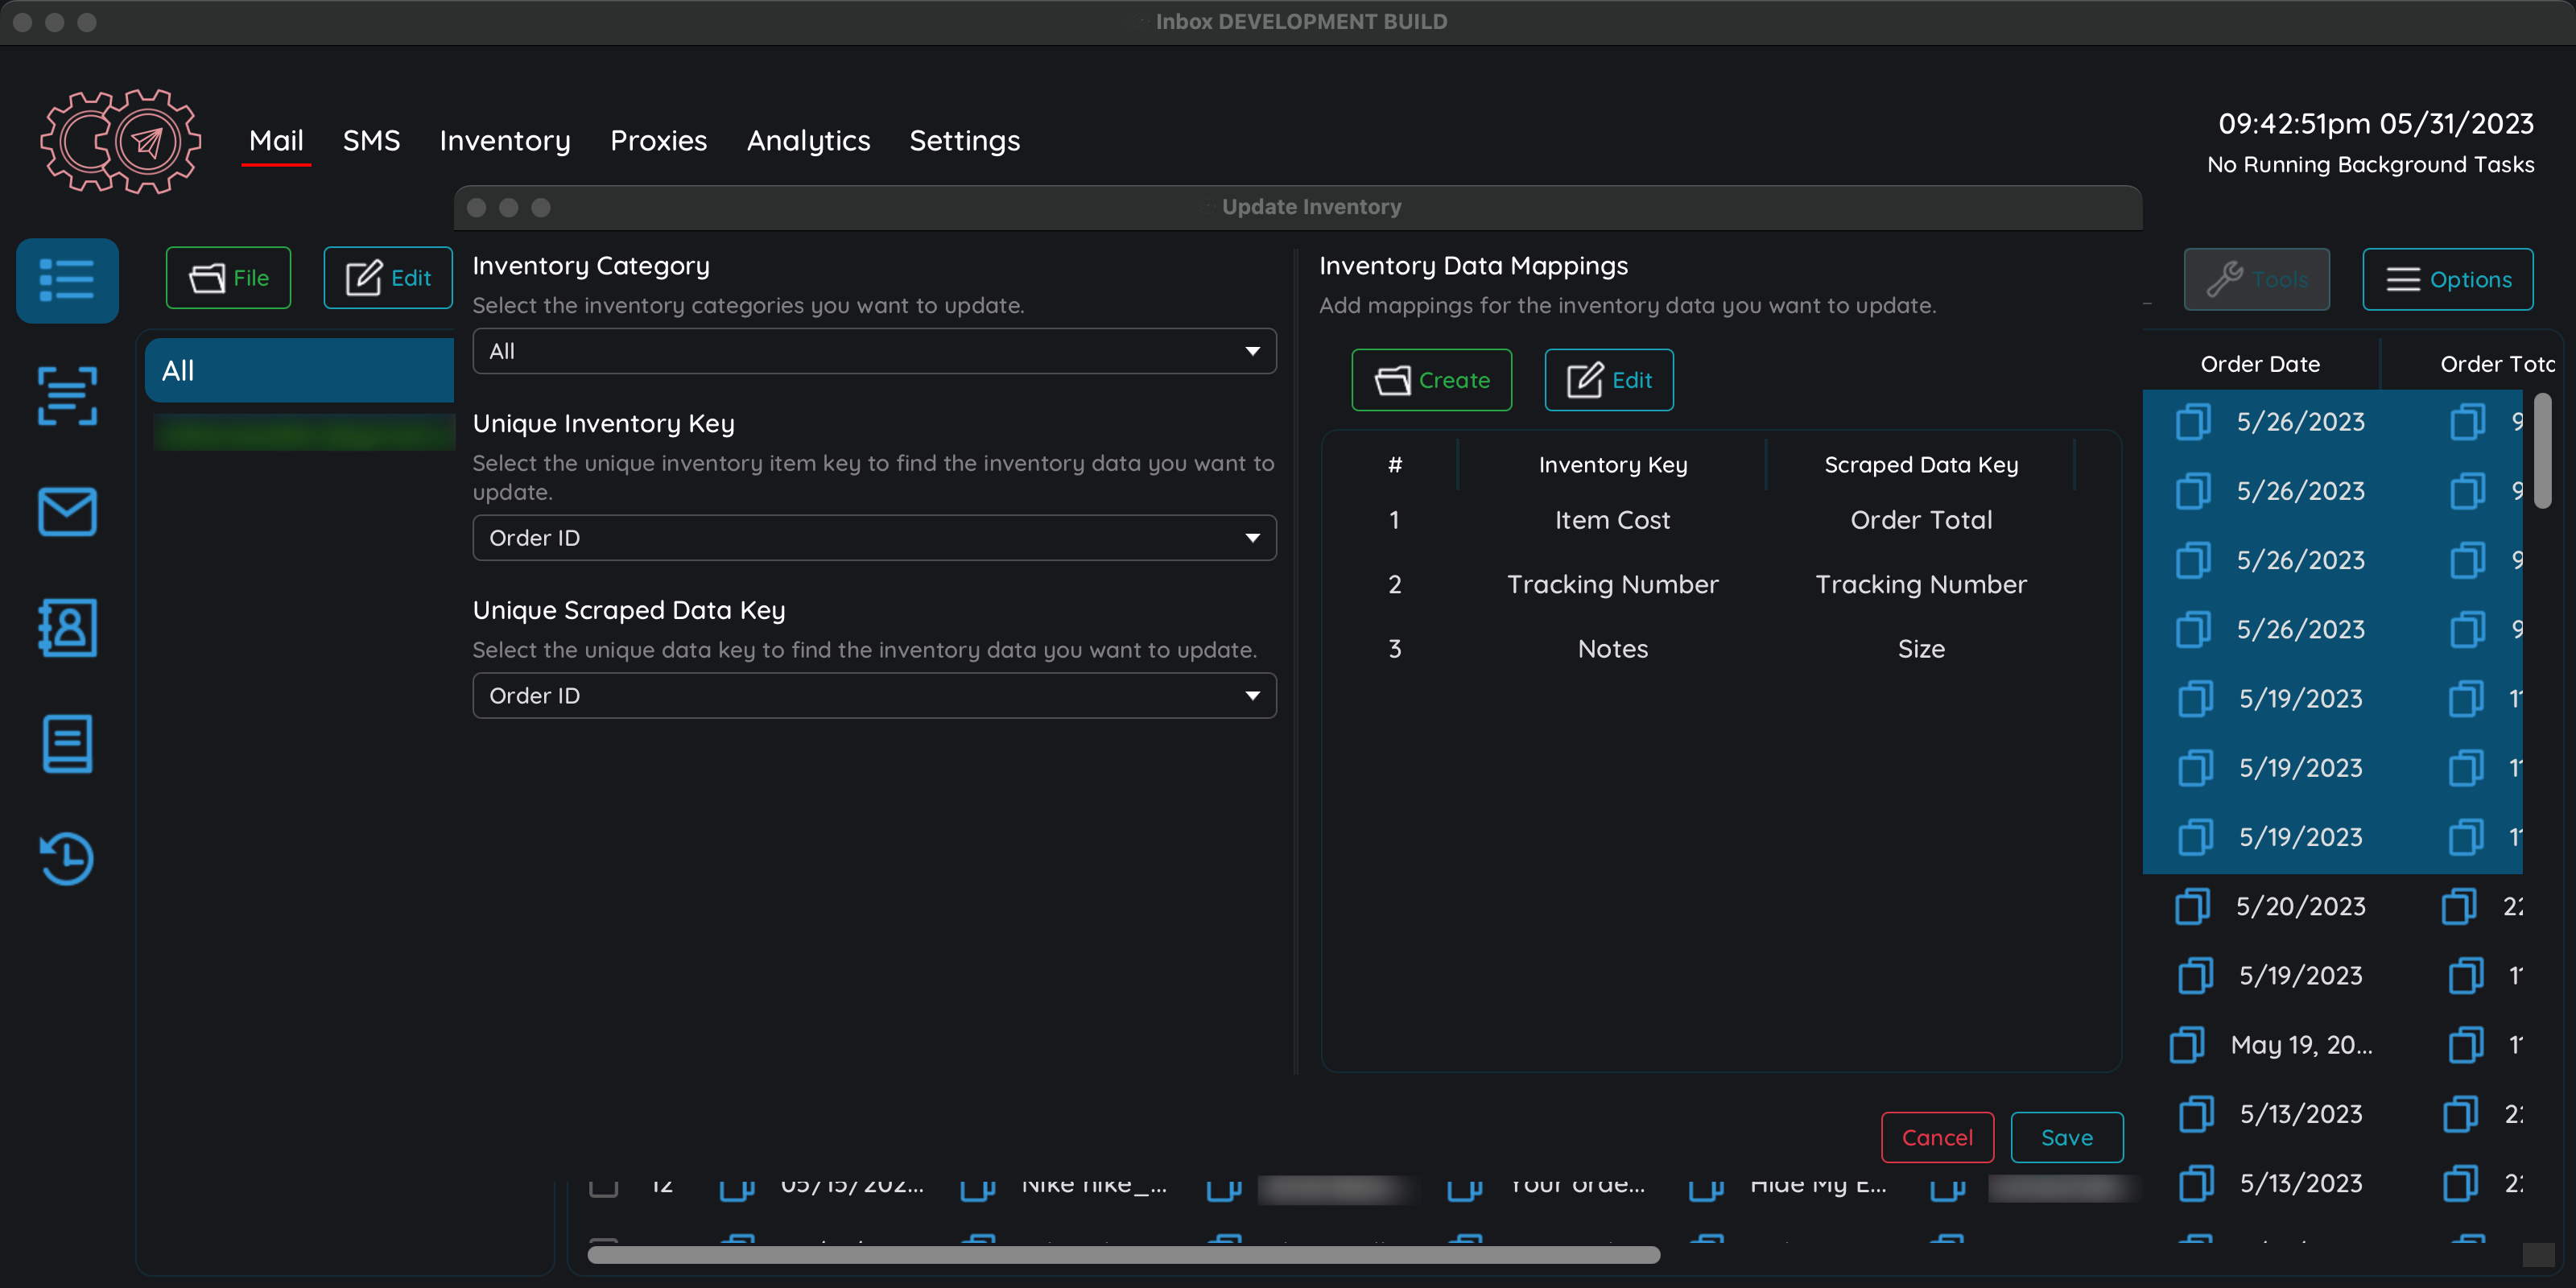Screen dimensions: 2576x1288
Task: Click the Size scraped data cell
Action: coord(1921,649)
